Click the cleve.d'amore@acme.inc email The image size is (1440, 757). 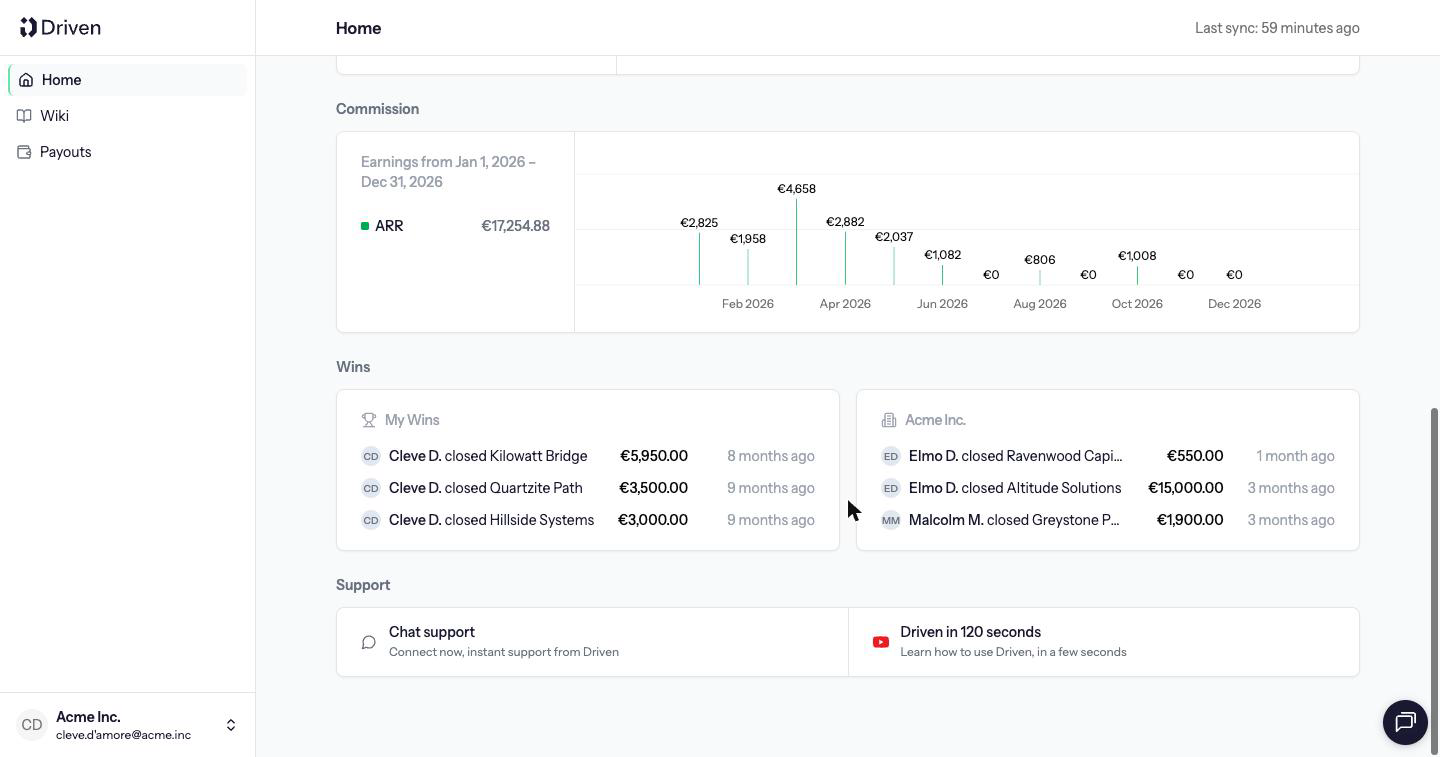pos(123,735)
